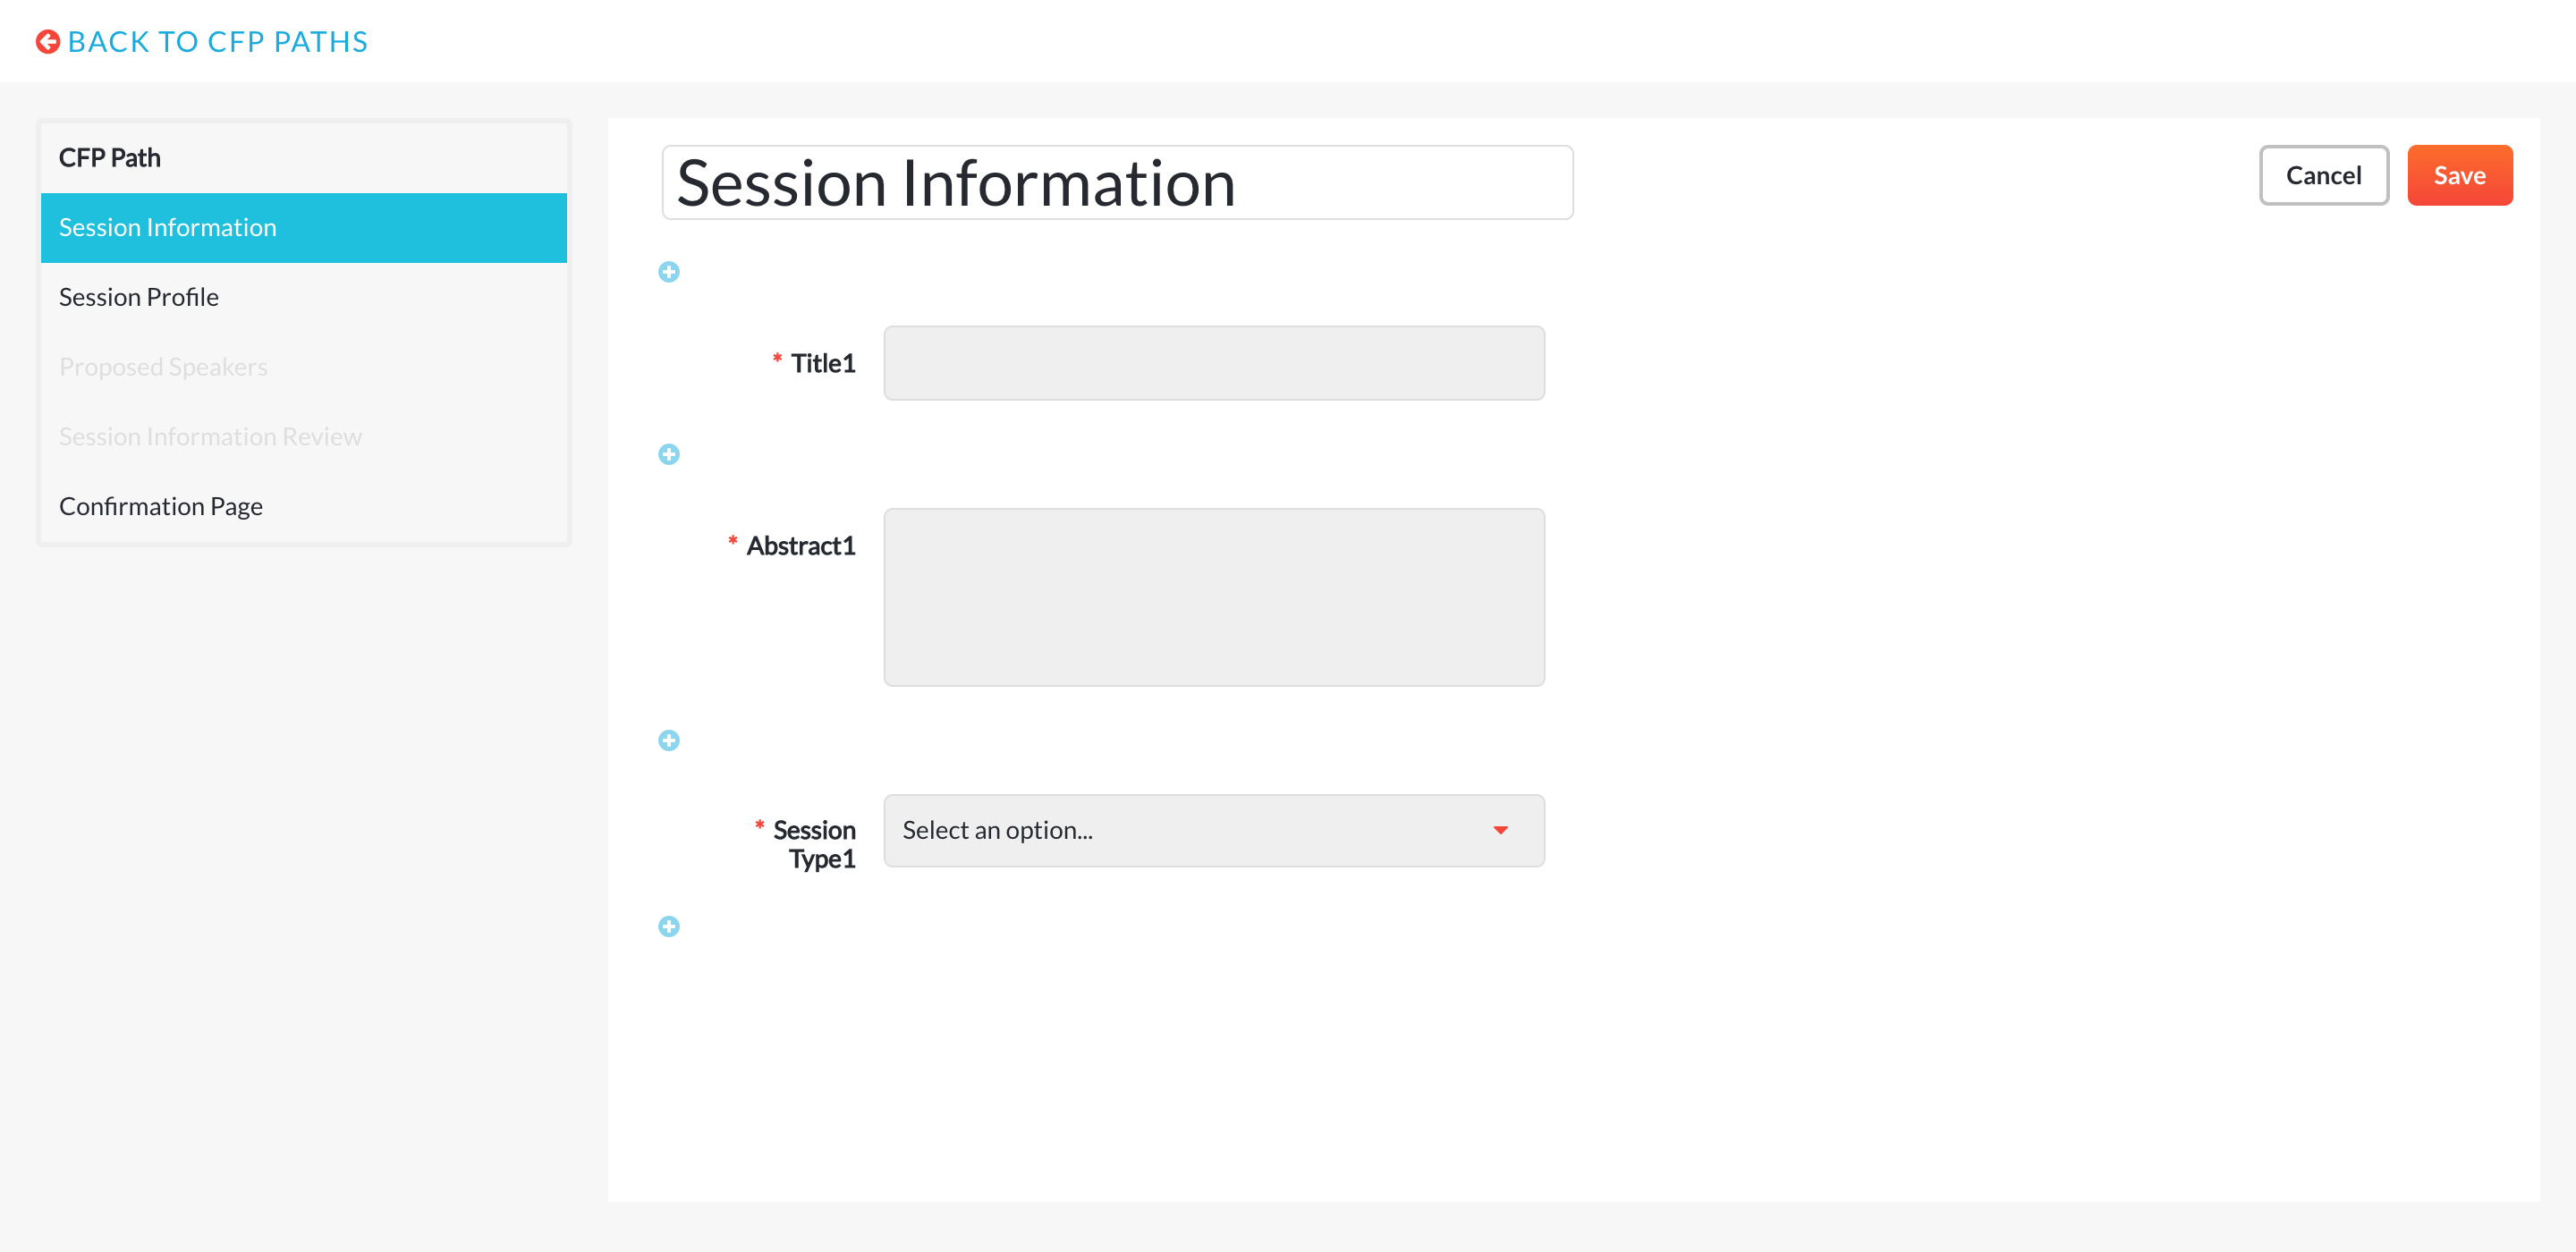Cancel editing the form

tap(2323, 176)
